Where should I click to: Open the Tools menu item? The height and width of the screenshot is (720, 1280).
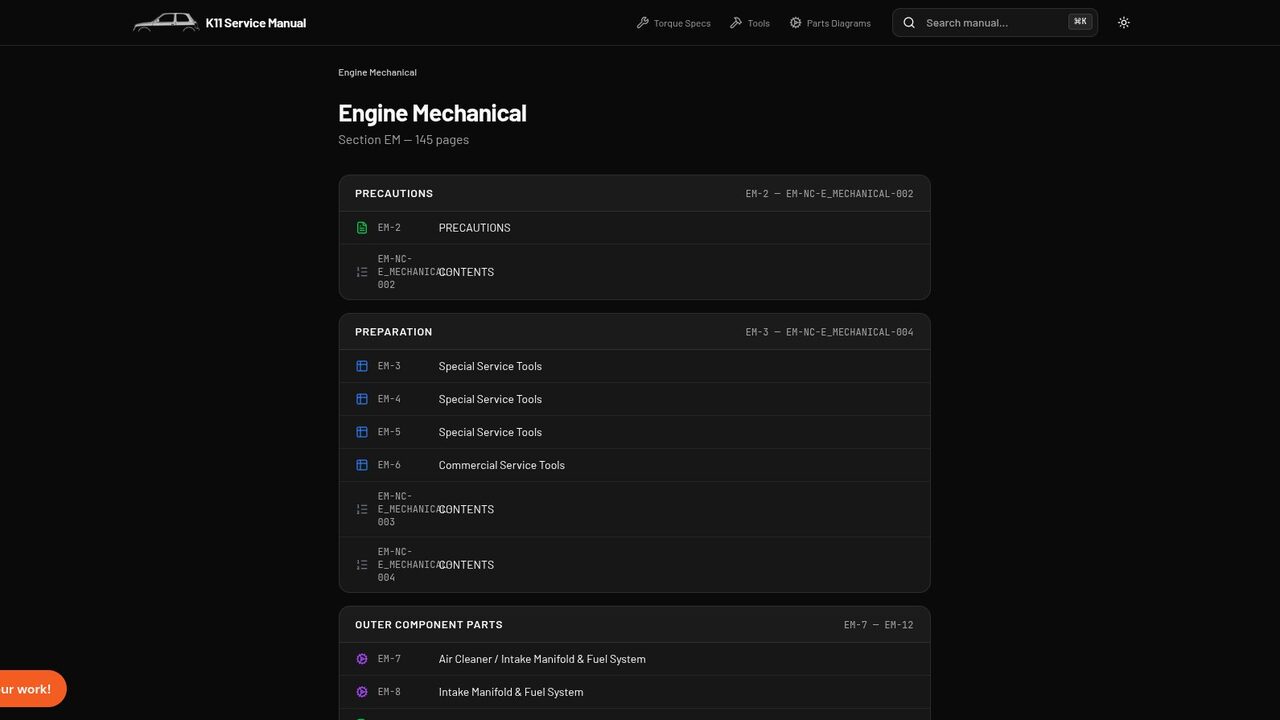[x=750, y=23]
